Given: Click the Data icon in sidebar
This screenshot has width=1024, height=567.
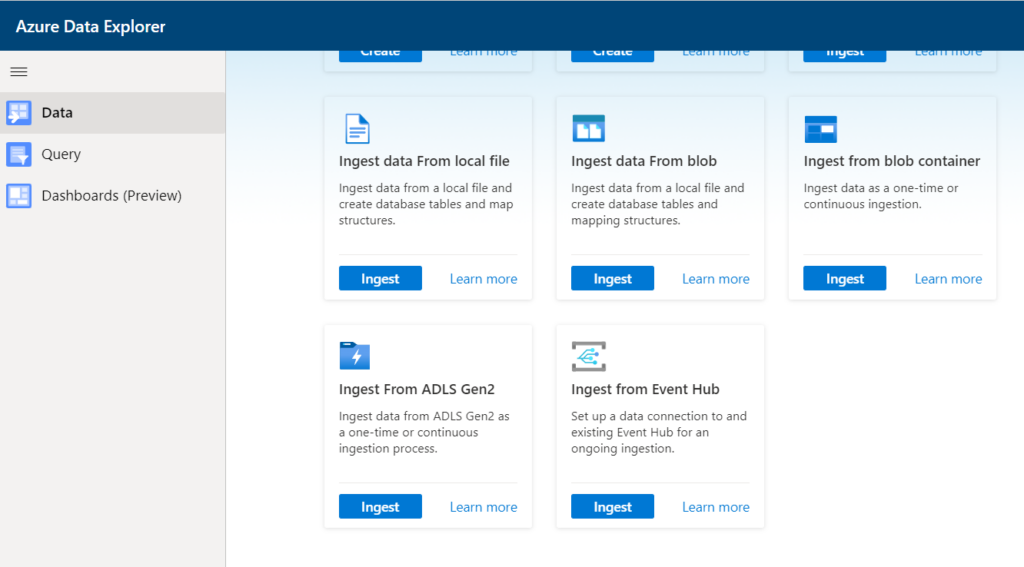Looking at the screenshot, I should (19, 113).
